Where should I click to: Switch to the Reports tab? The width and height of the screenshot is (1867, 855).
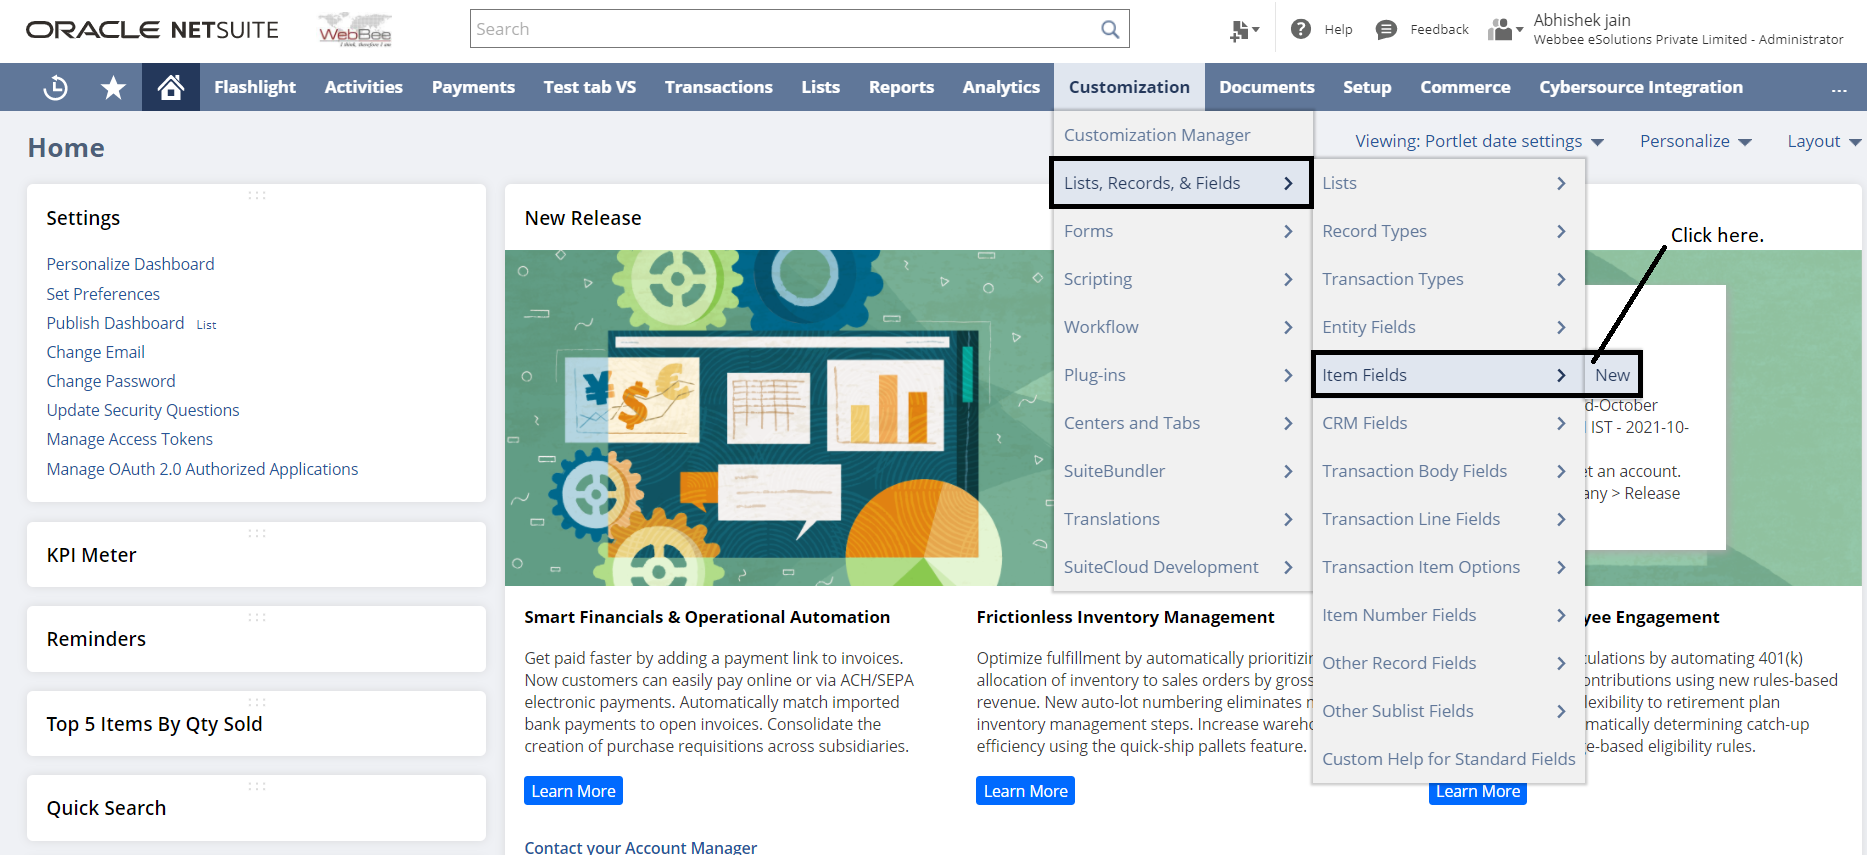pos(901,88)
